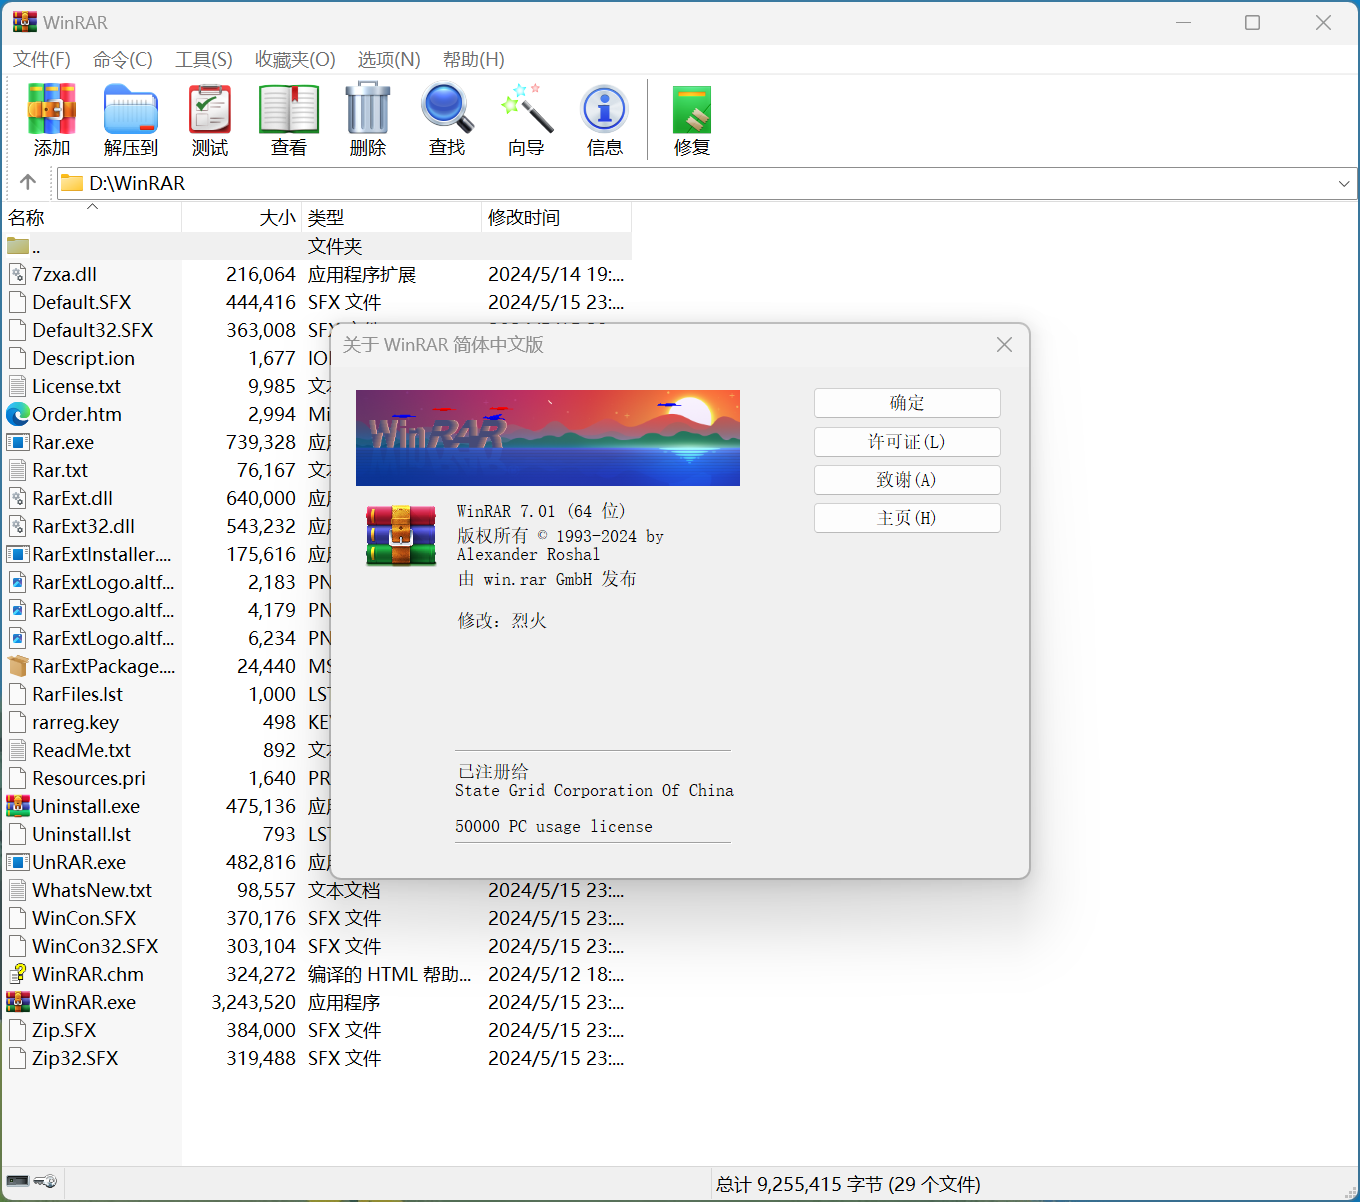
Task: Click the up-arrow to go to parent folder
Action: [x=27, y=182]
